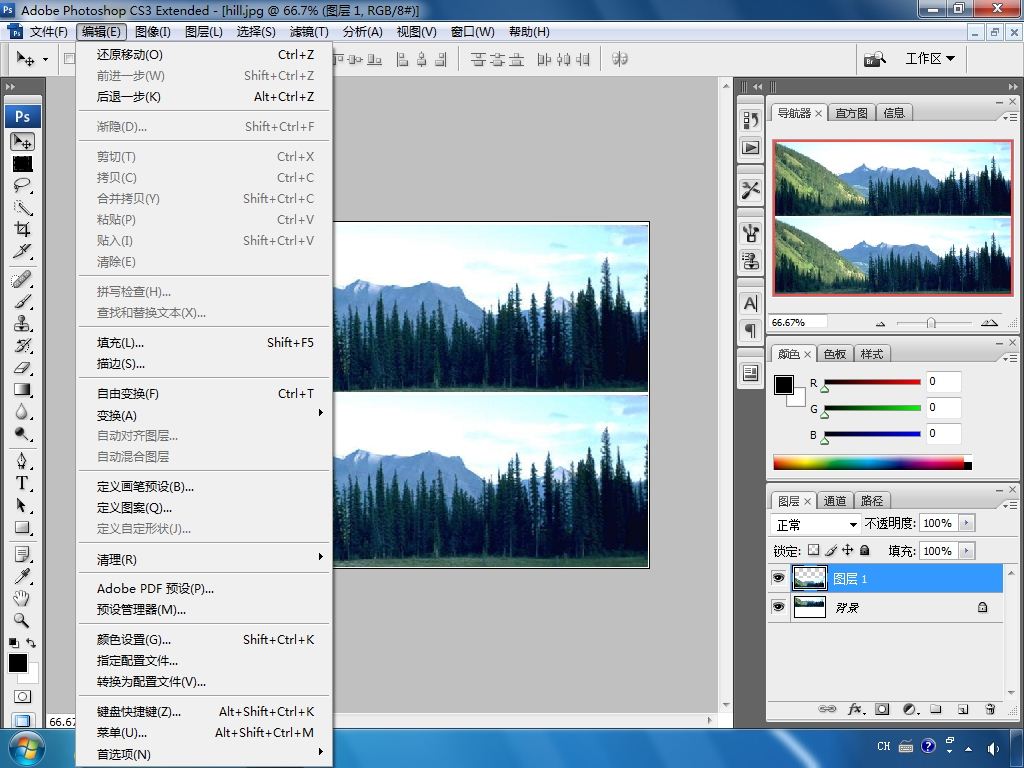Click 定义图案(Q)... entry
The height and width of the screenshot is (768, 1024).
tap(204, 507)
